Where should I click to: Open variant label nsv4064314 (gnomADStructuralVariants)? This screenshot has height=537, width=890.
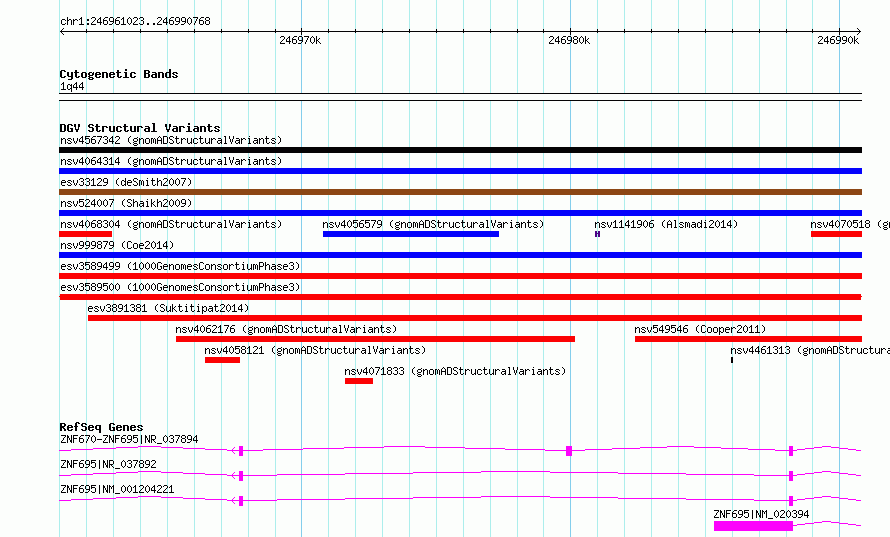coord(171,161)
